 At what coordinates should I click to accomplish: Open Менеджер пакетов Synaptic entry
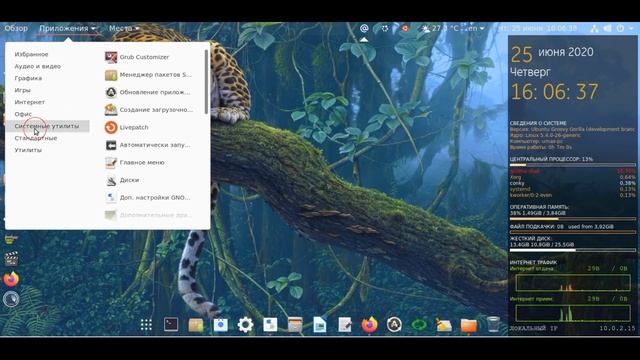click(149, 75)
